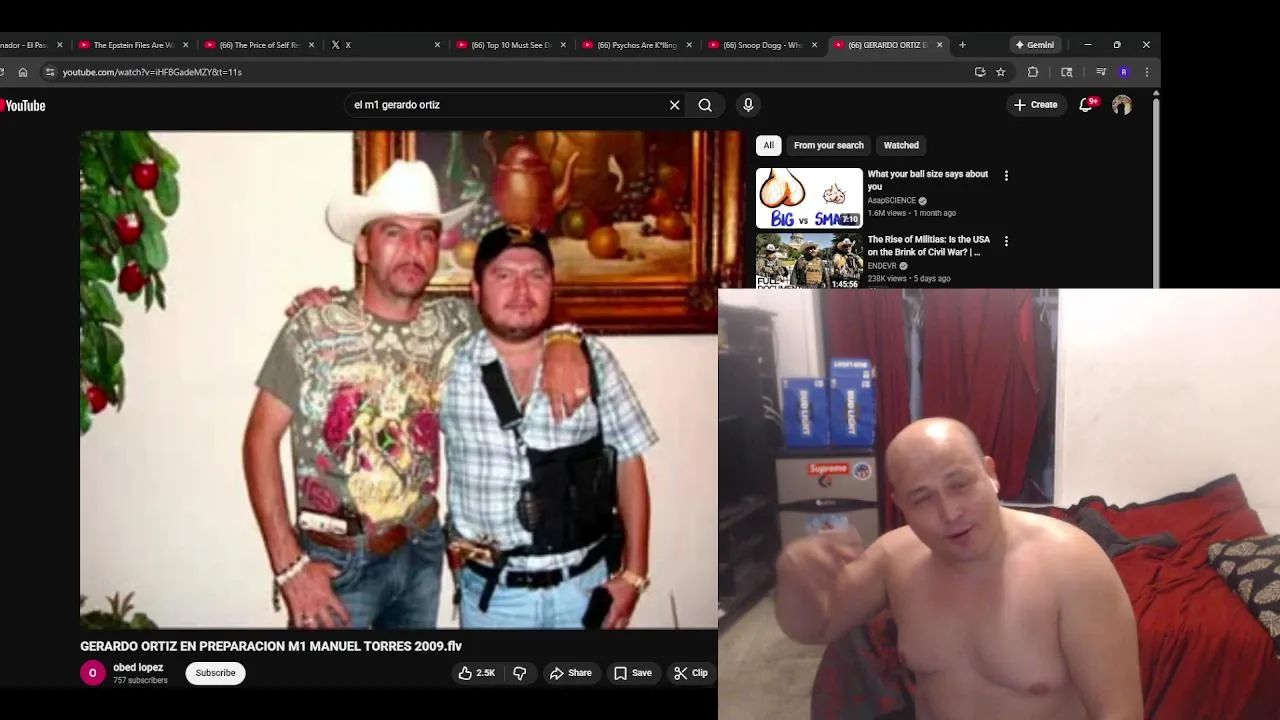Viewport: 1280px width, 720px height.
Task: Click the page vertical scrollbar
Action: (1156, 188)
